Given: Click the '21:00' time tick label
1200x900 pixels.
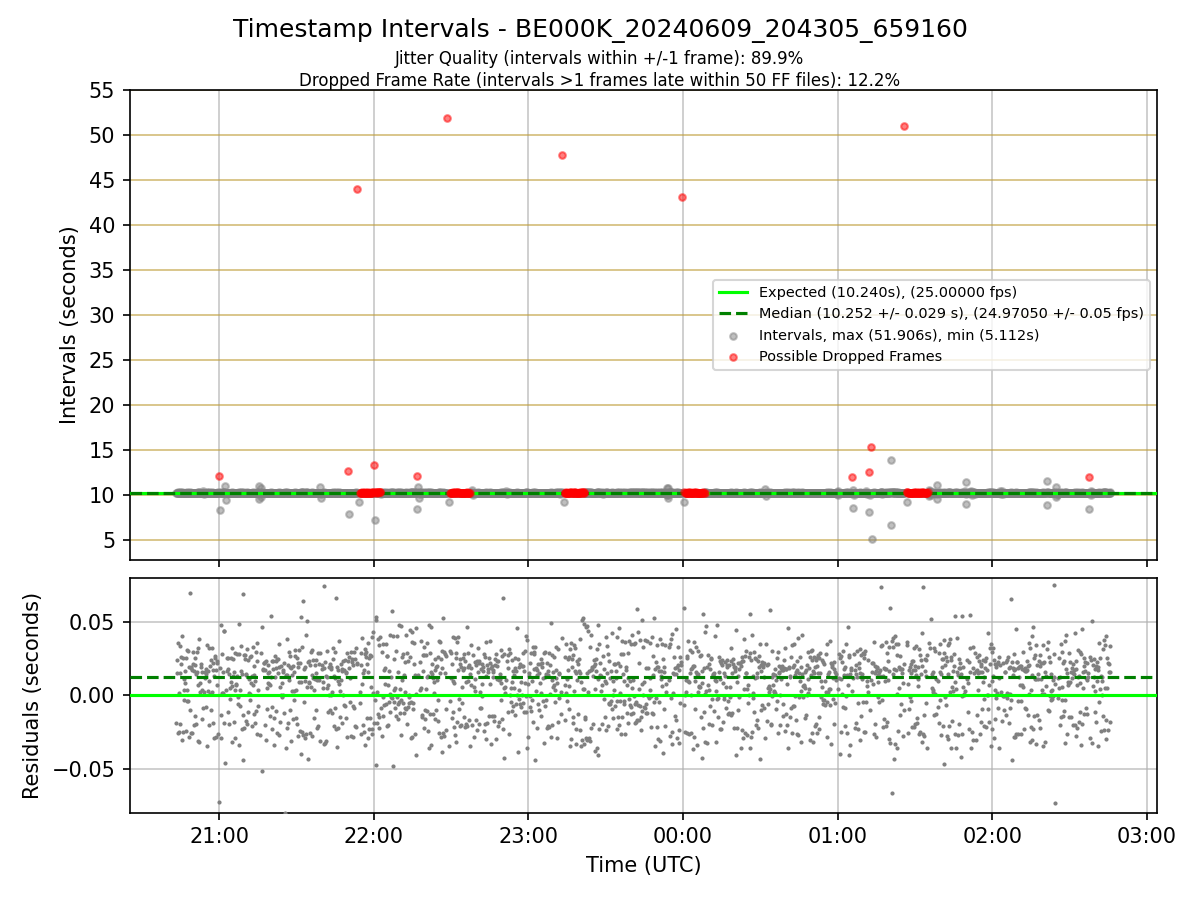Looking at the screenshot, I should point(220,835).
